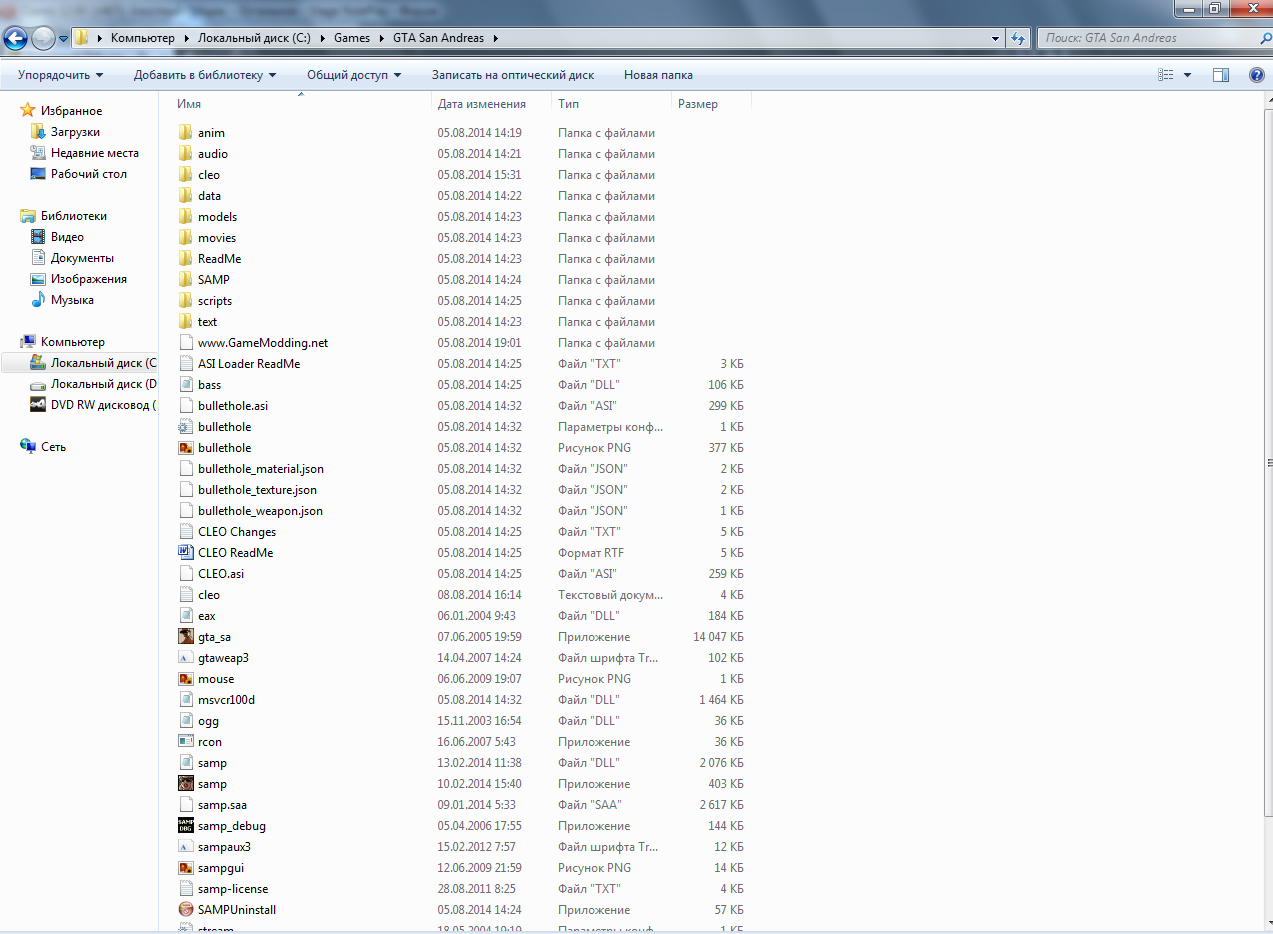Select the mouse PNG image icon

point(185,679)
